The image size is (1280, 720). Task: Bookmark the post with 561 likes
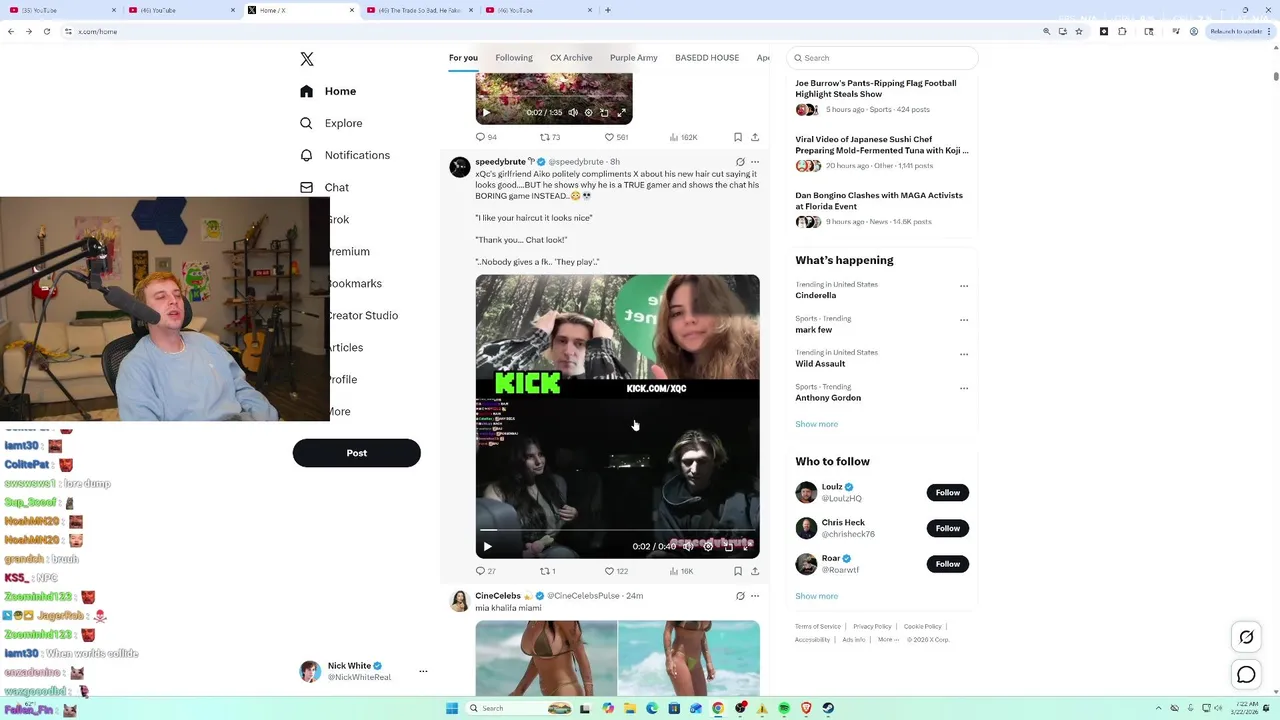pyautogui.click(x=738, y=137)
